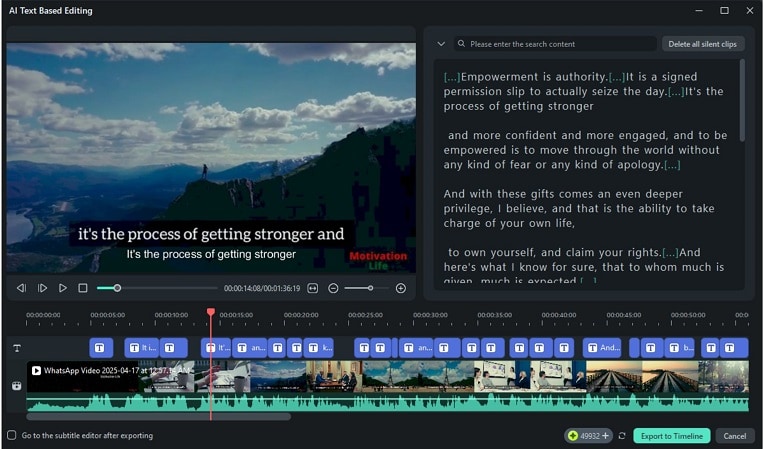Viewport: 765px width, 449px height.
Task: Select subtitle clip labeled 'It i...'
Action: pyautogui.click(x=142, y=348)
